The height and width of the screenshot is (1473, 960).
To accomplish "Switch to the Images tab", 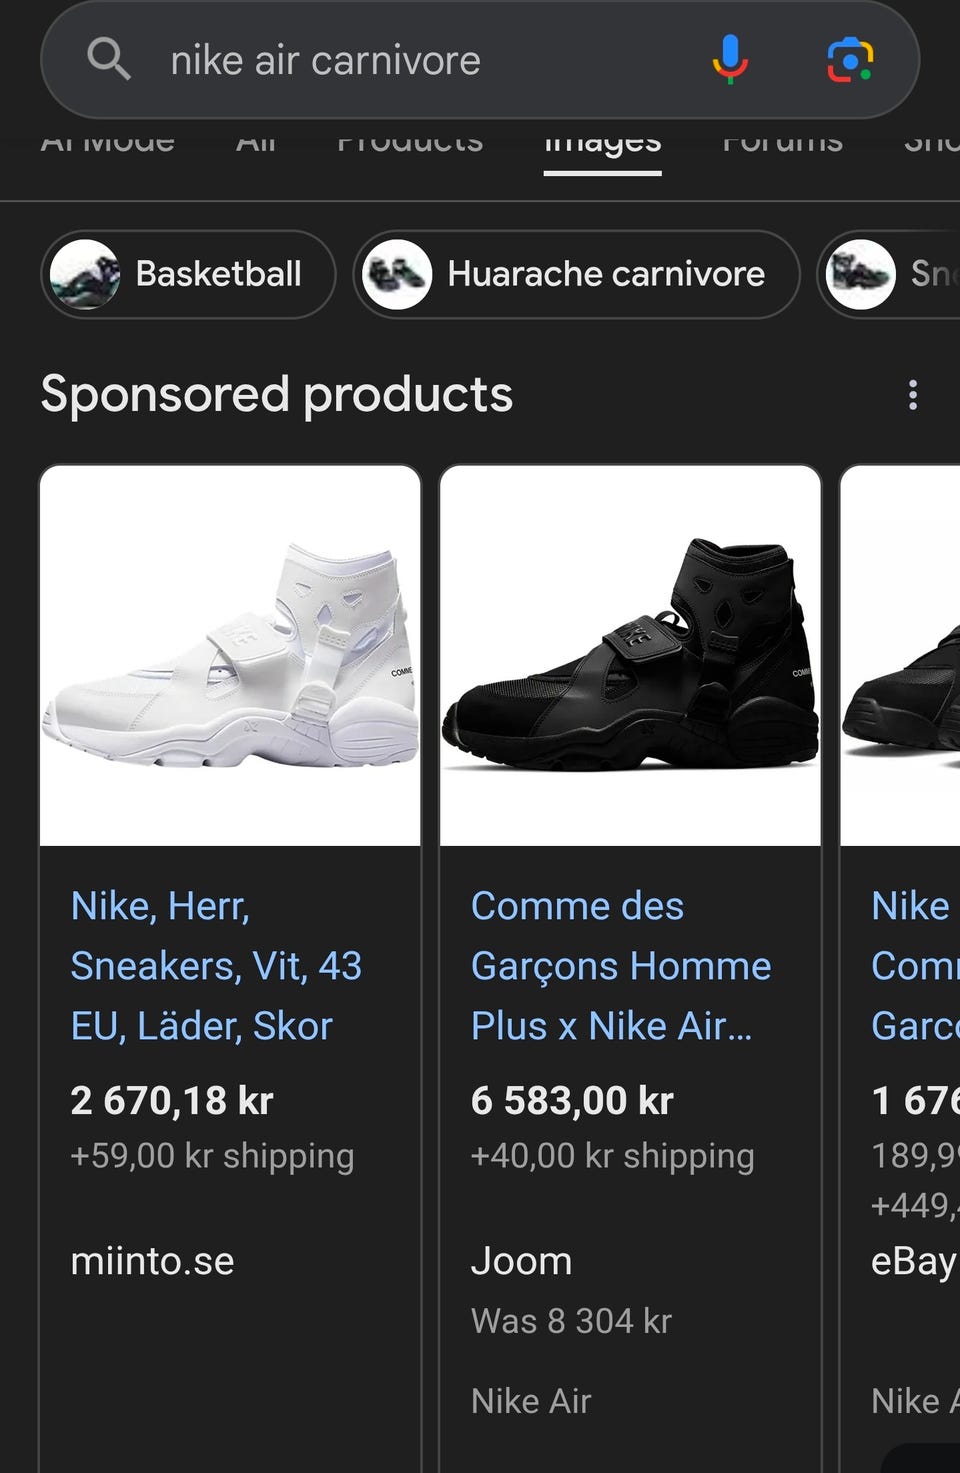I will [602, 145].
